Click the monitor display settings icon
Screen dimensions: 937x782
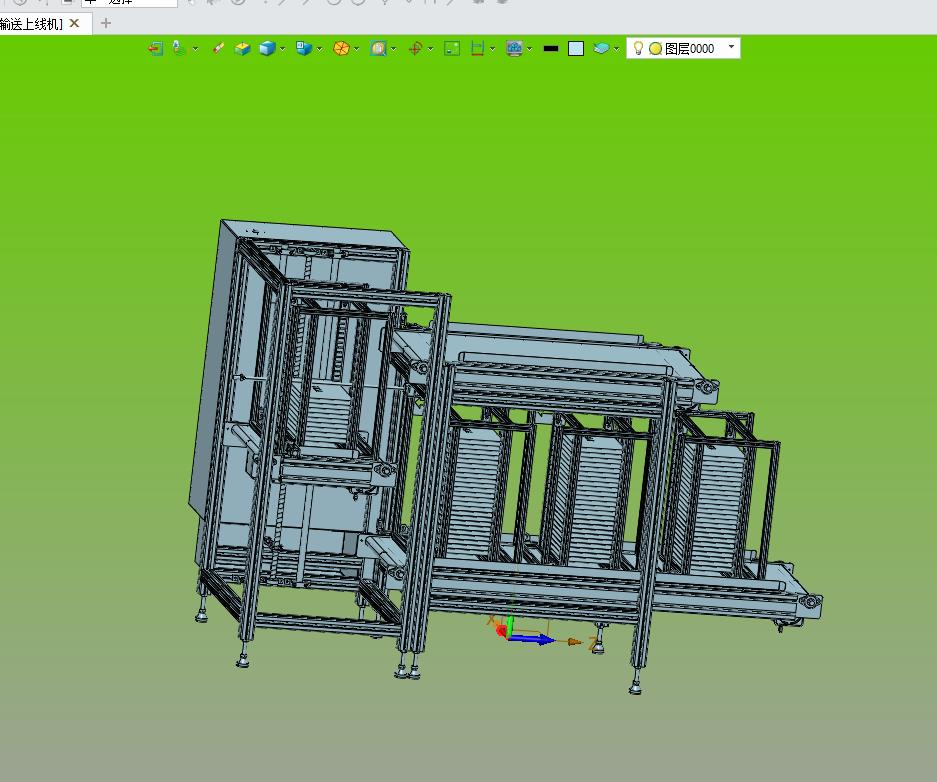(514, 48)
